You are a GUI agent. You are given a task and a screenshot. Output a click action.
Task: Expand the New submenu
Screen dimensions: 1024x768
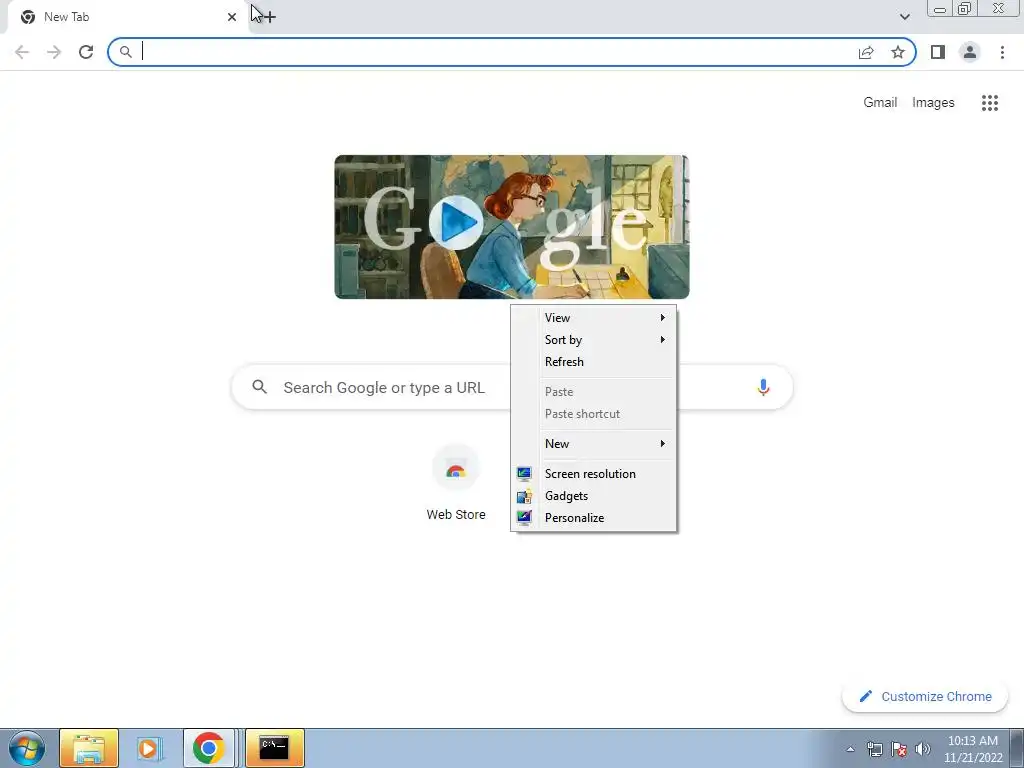[593, 444]
